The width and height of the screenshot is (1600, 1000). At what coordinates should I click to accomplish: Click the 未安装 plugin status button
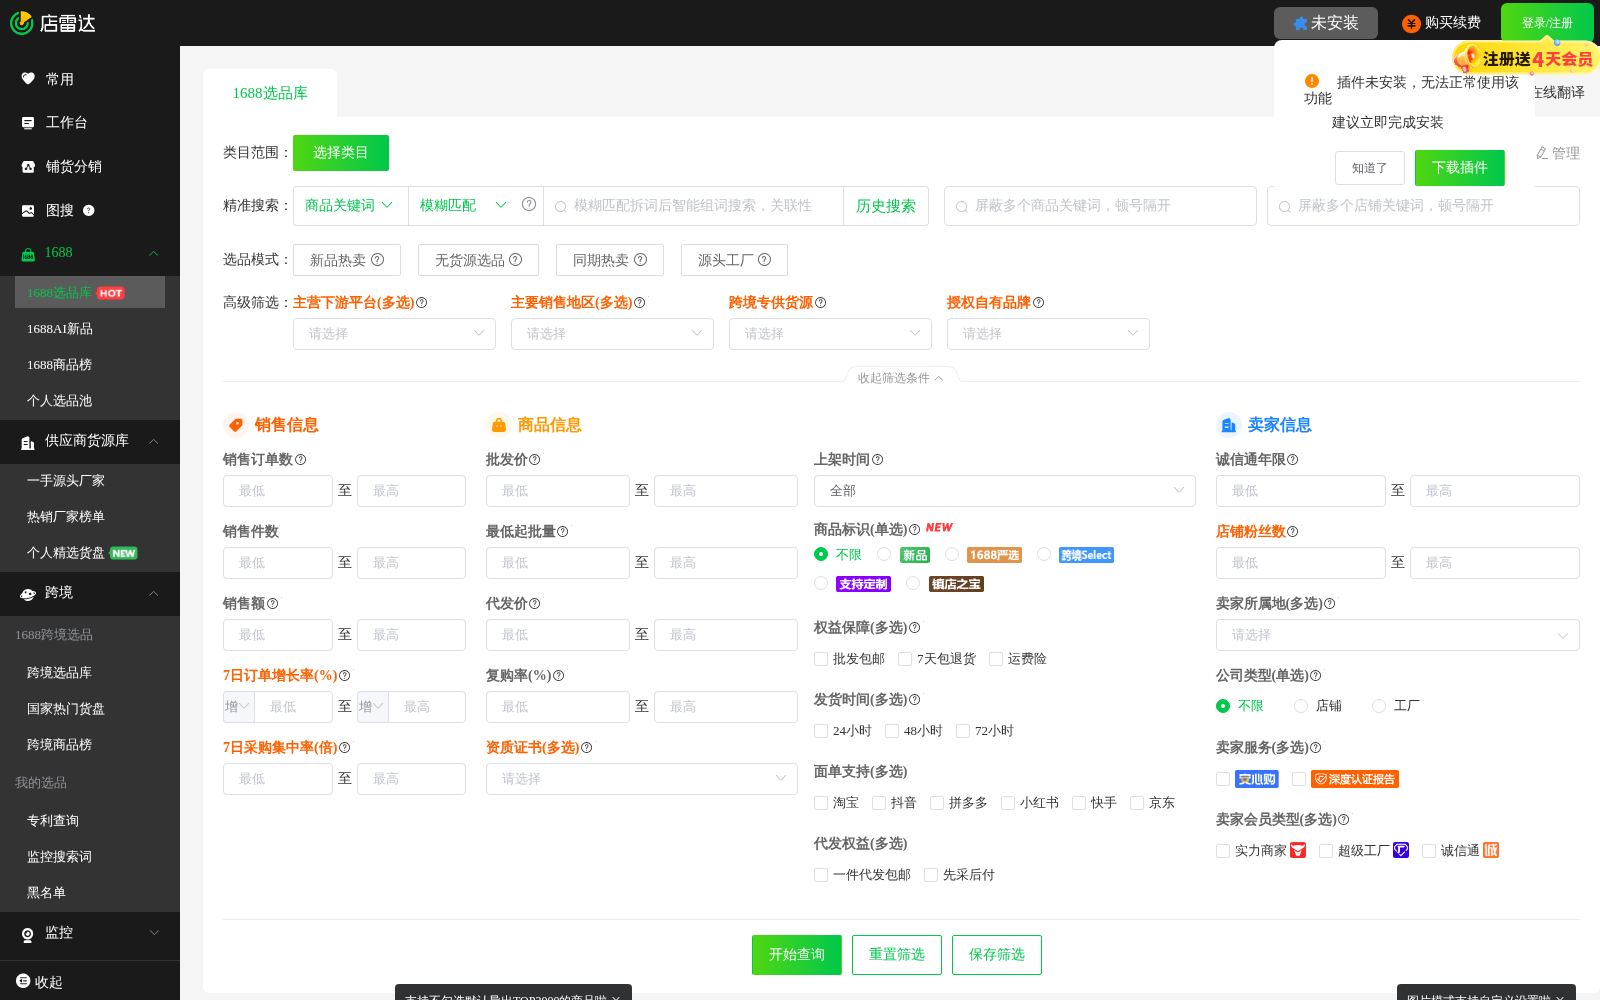pos(1326,23)
